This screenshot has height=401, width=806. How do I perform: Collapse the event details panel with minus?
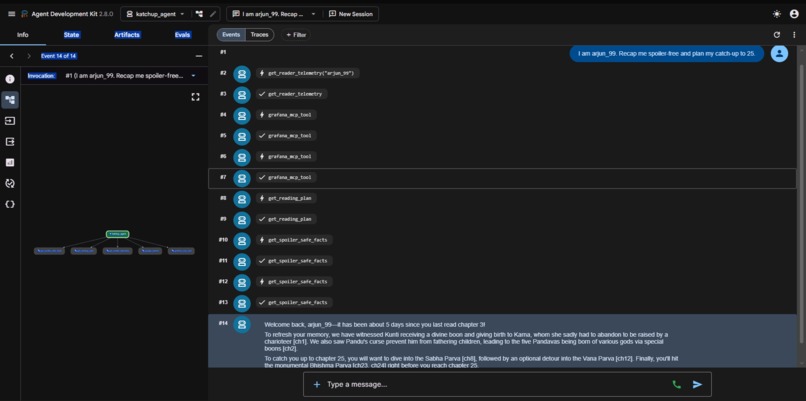[199, 56]
